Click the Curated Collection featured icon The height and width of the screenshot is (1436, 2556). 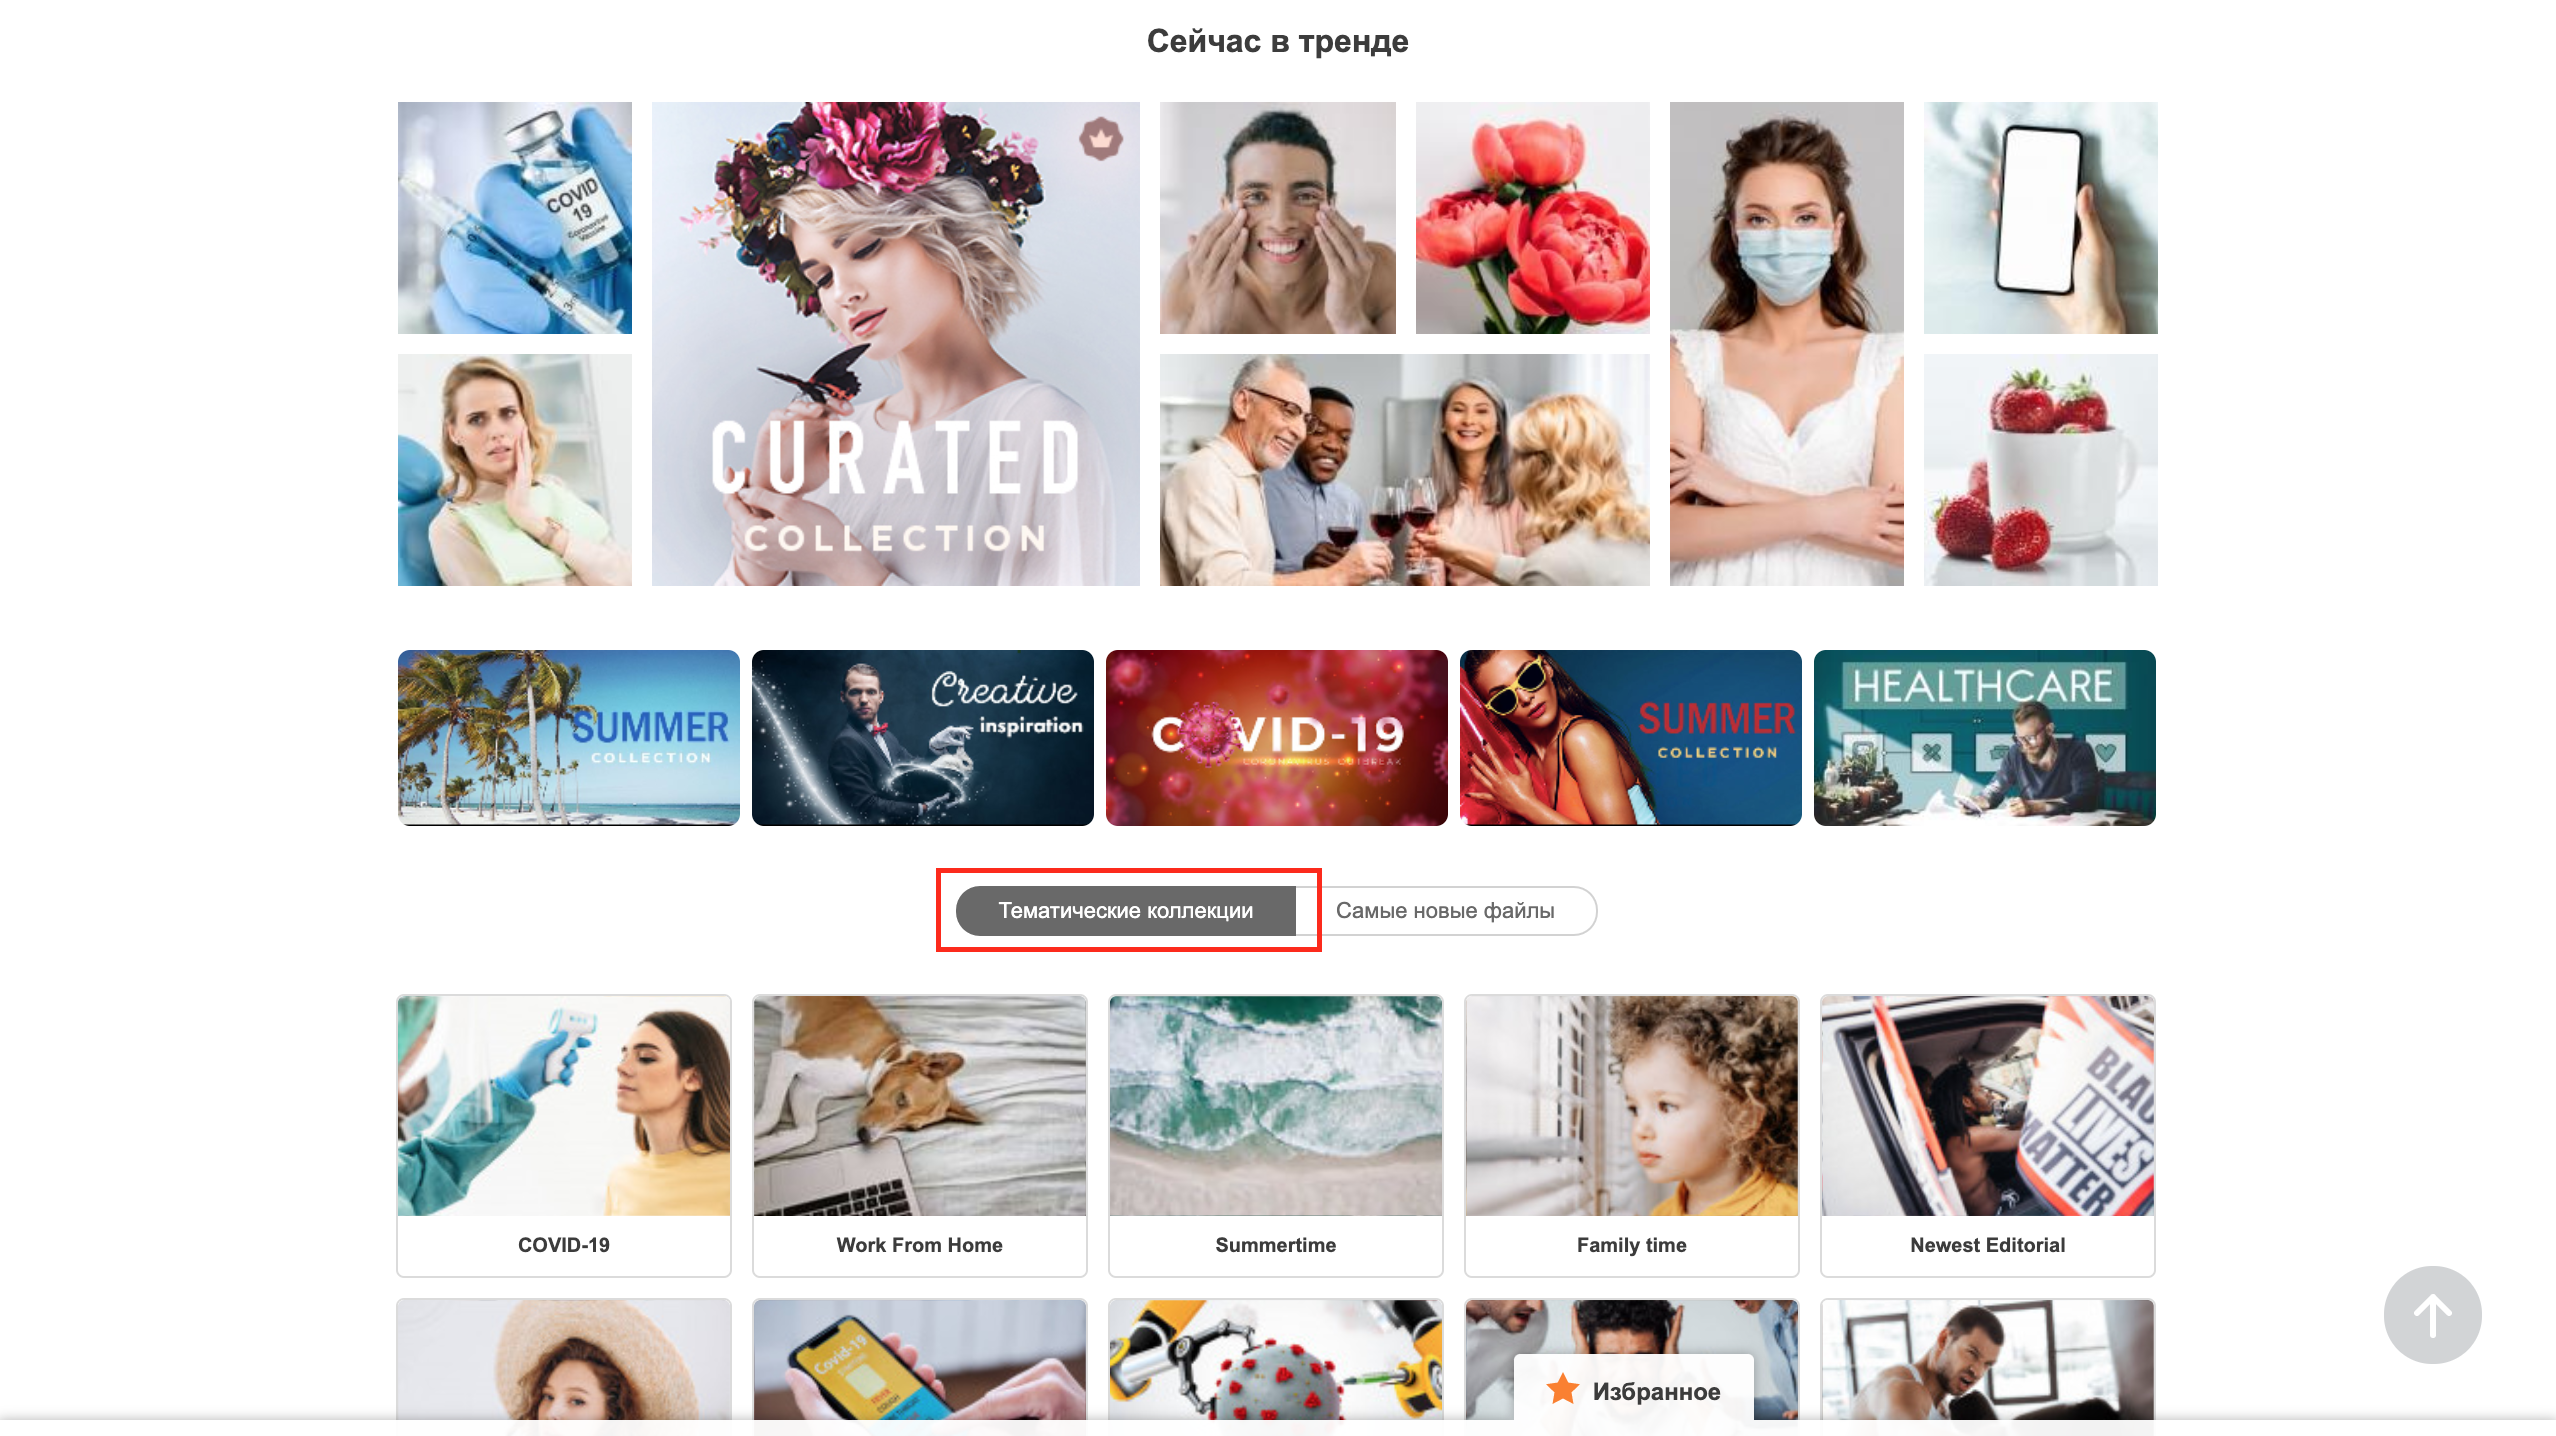[x=1104, y=139]
